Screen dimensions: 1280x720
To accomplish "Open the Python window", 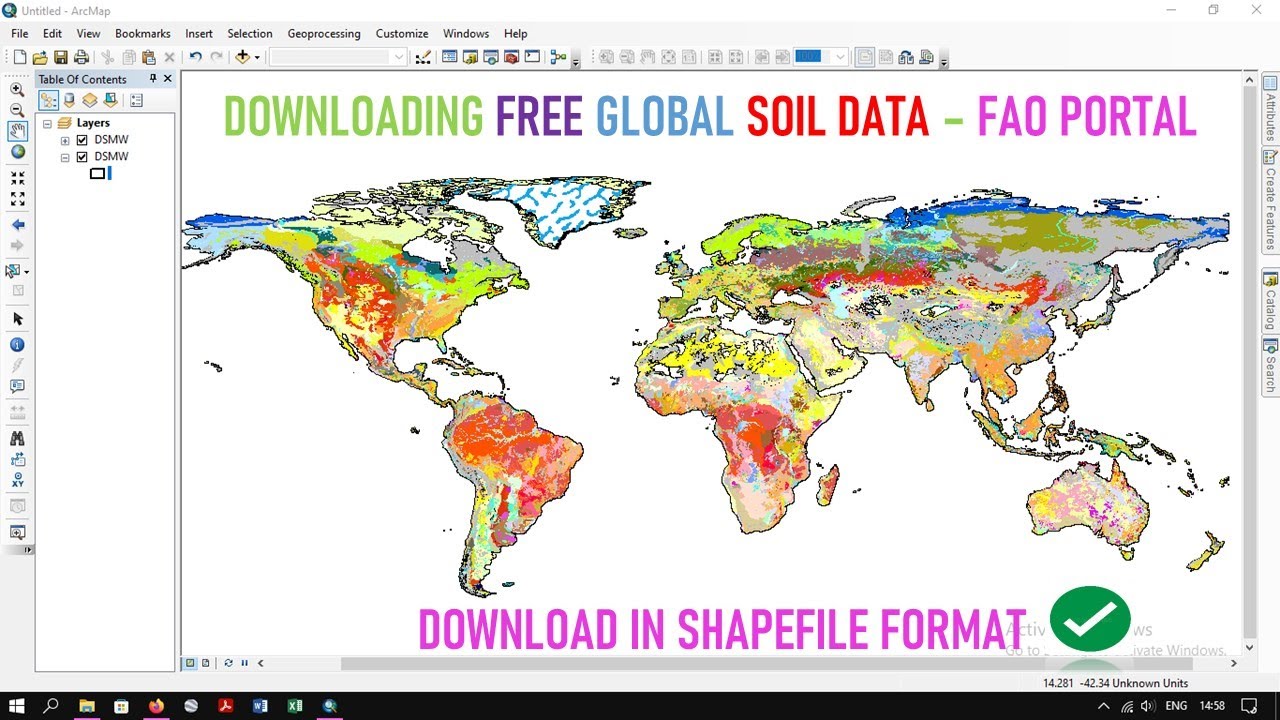I will [532, 57].
